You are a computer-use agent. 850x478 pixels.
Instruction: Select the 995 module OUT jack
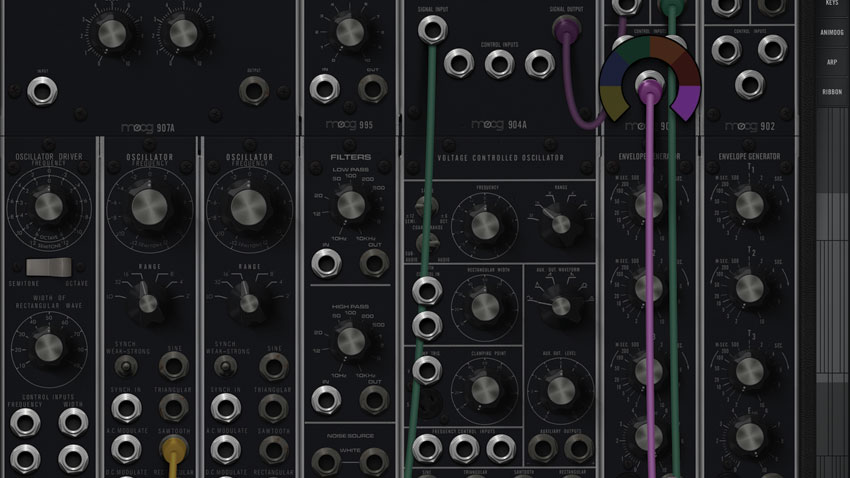click(372, 88)
